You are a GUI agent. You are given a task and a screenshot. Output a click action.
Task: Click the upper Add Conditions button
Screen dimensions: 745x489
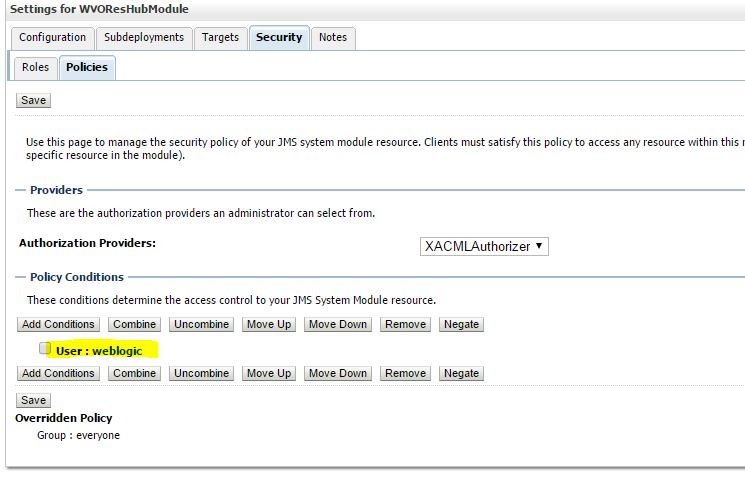pyautogui.click(x=58, y=324)
